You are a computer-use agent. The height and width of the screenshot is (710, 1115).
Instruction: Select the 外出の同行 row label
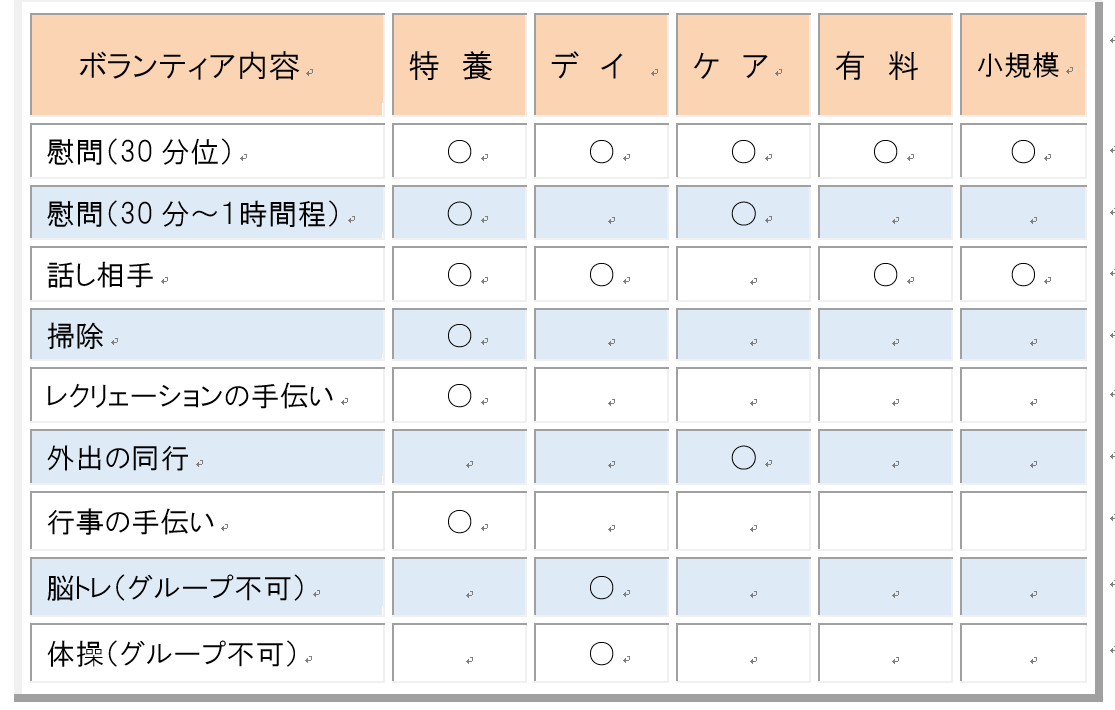pyautogui.click(x=207, y=457)
